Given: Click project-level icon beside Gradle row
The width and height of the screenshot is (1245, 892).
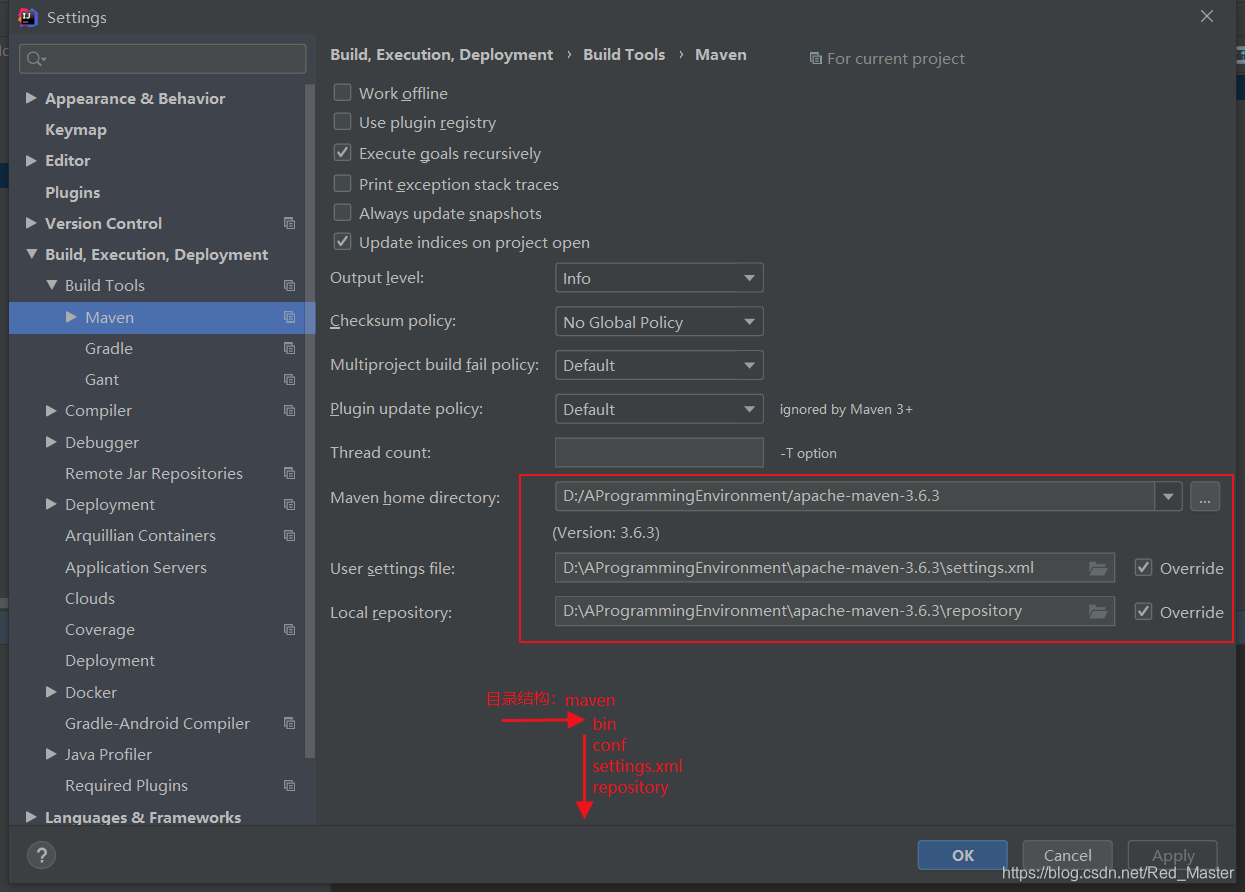Looking at the screenshot, I should [x=289, y=348].
